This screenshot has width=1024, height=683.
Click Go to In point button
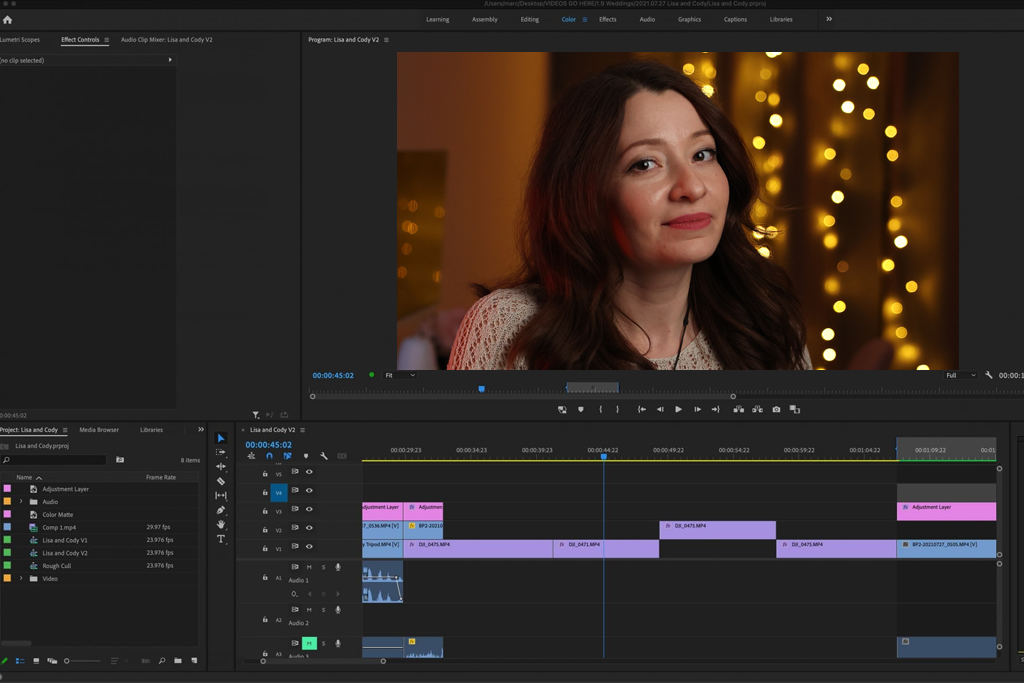pos(642,409)
